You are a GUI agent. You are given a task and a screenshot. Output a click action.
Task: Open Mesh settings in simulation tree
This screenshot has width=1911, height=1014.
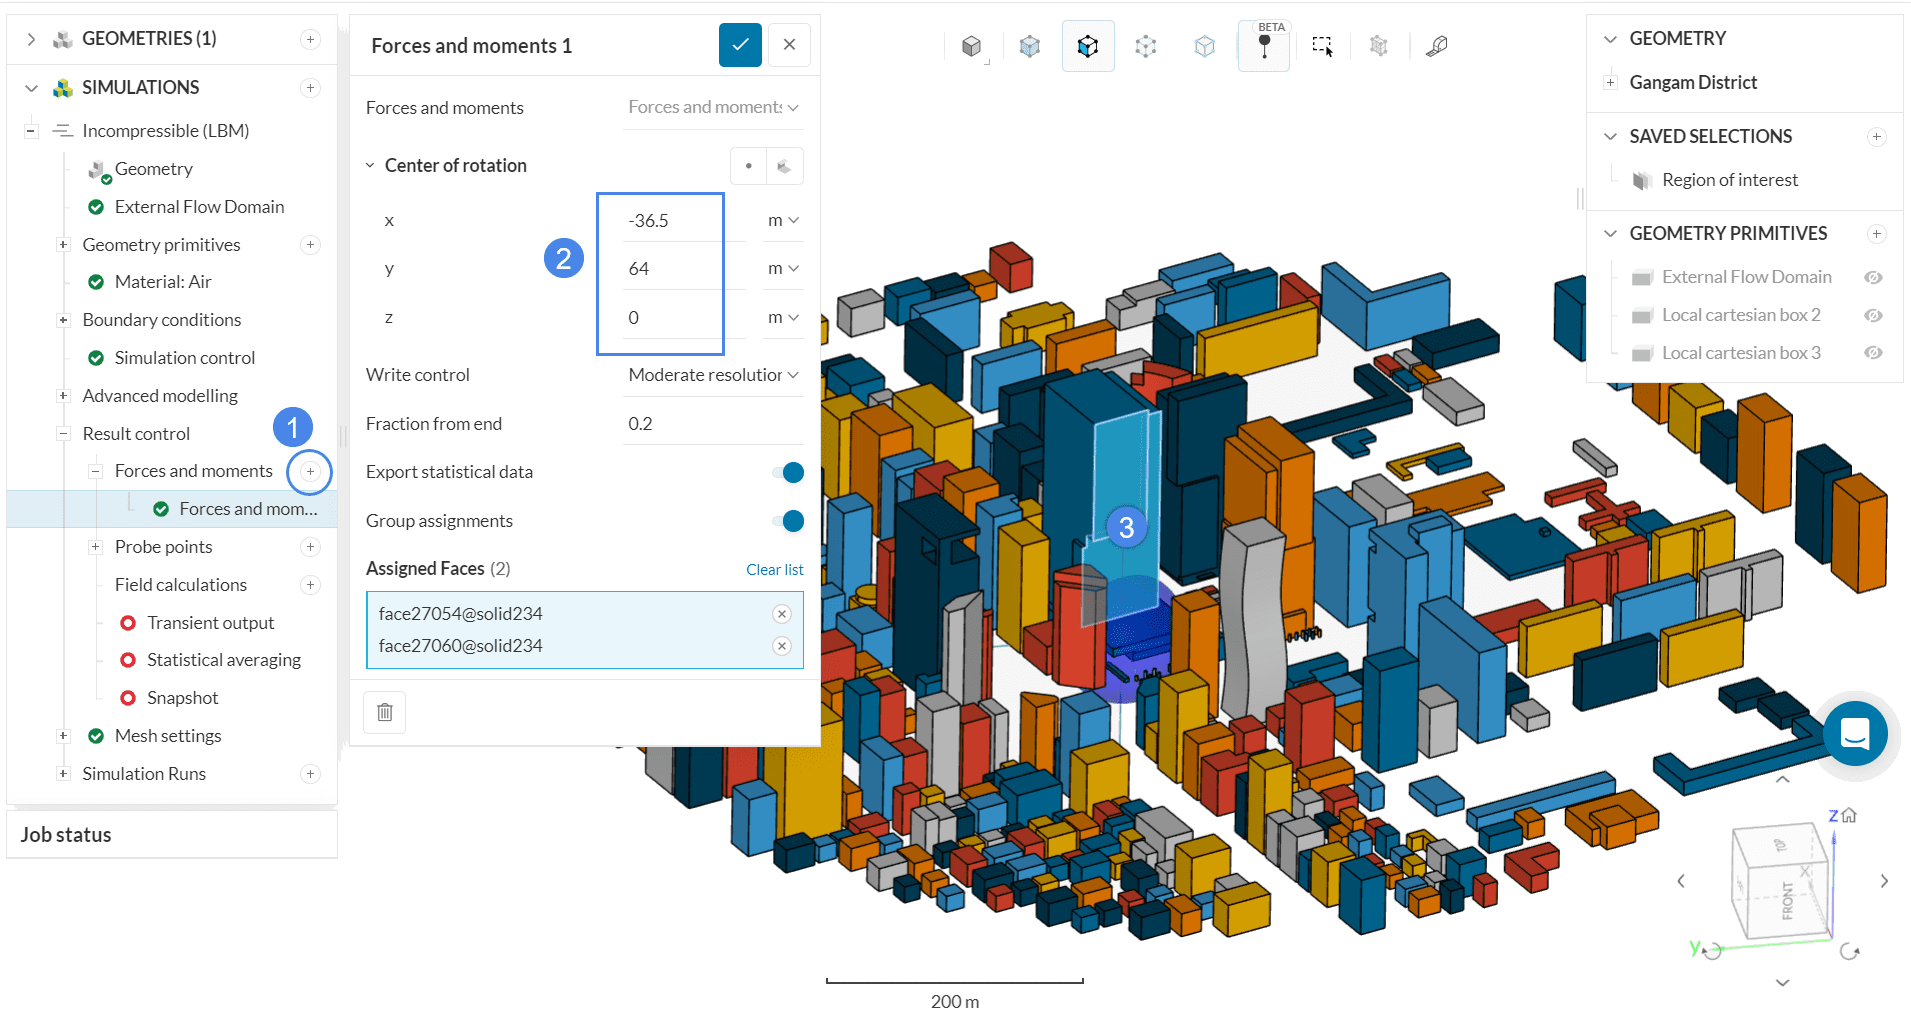coord(167,736)
